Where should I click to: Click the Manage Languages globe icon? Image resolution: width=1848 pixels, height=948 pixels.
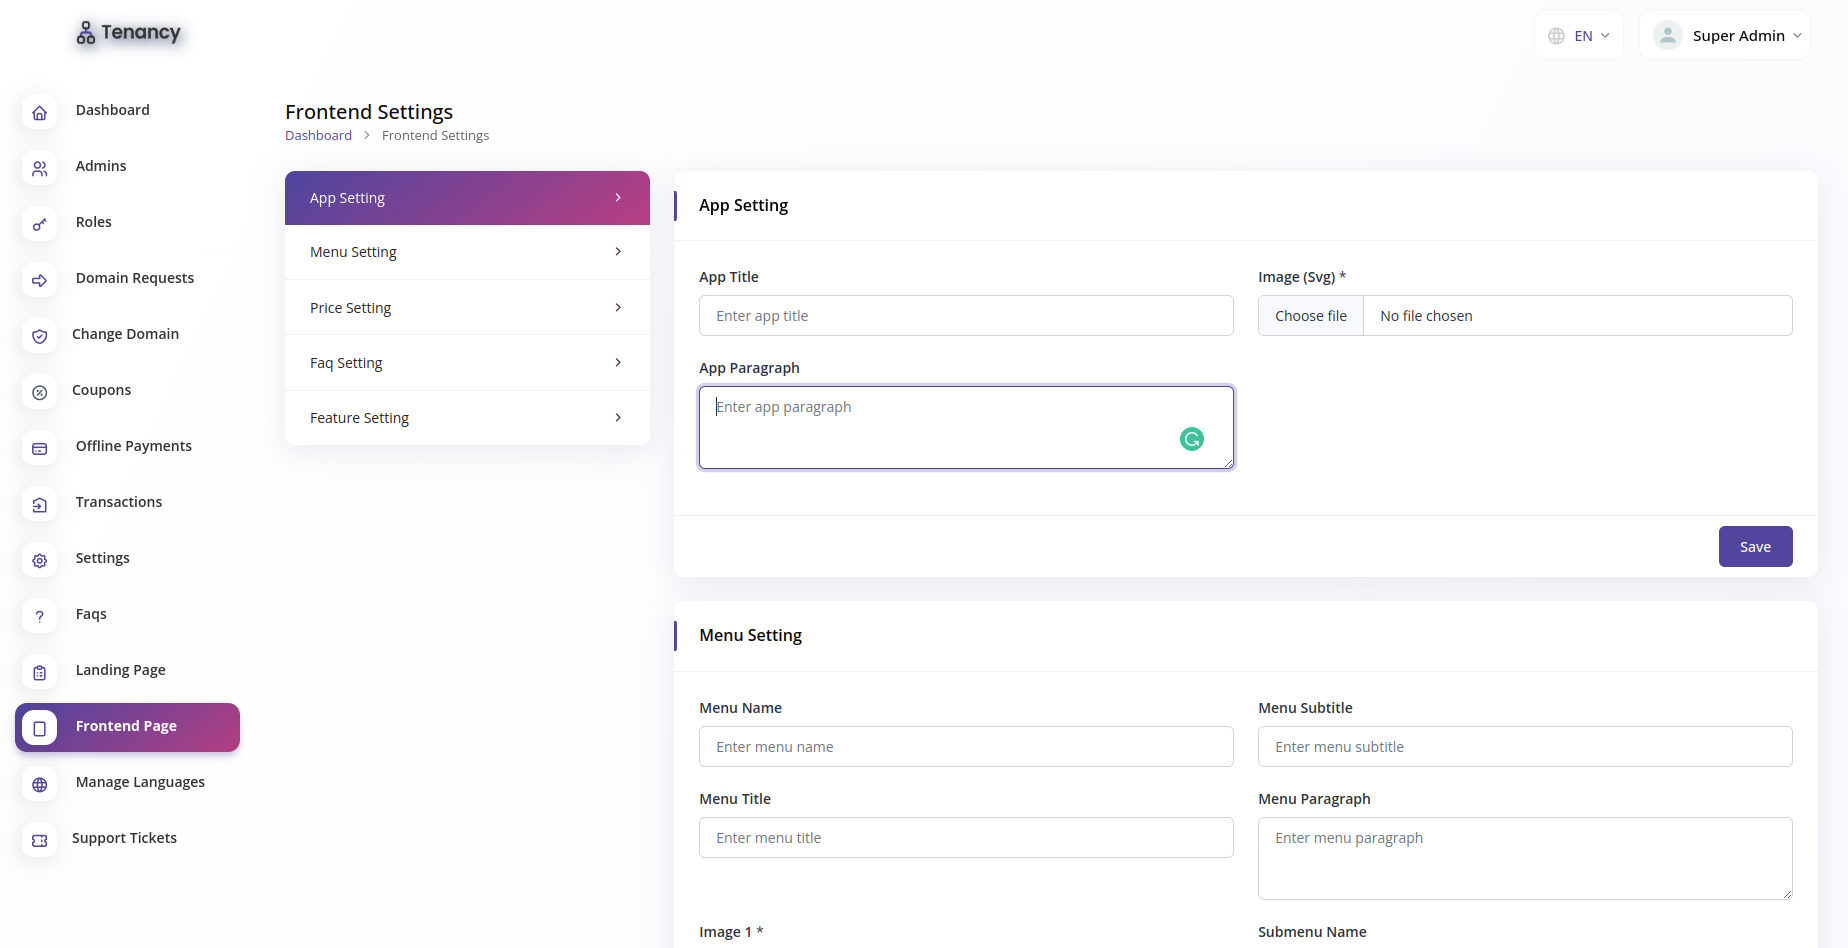[39, 785]
